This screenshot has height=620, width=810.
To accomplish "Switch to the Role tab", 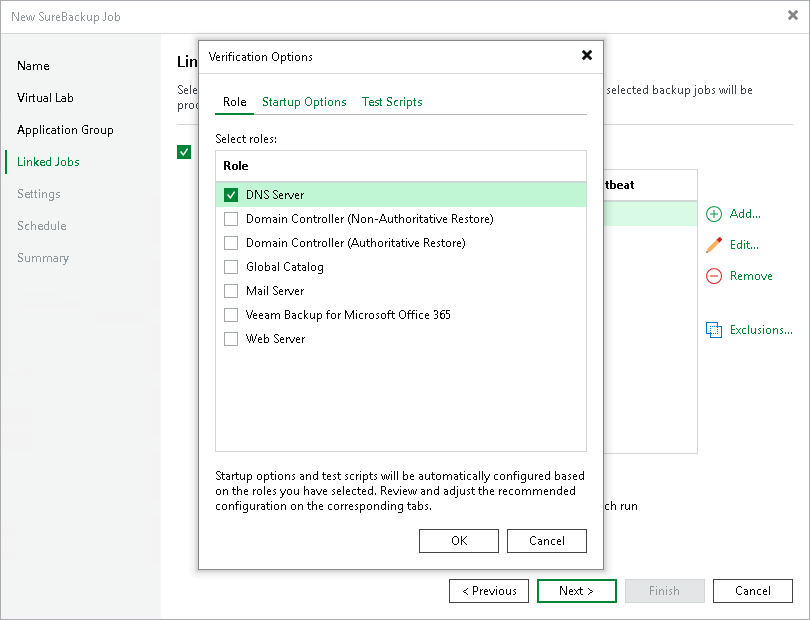I will [x=235, y=102].
